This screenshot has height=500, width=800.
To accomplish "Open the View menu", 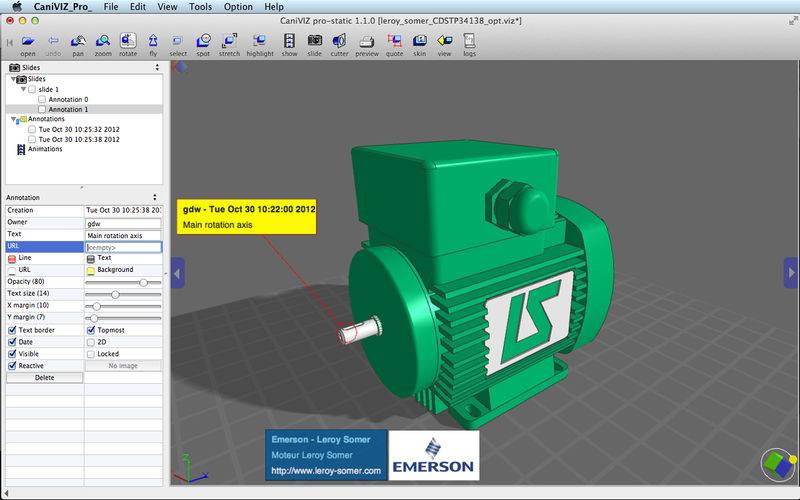I will click(167, 7).
